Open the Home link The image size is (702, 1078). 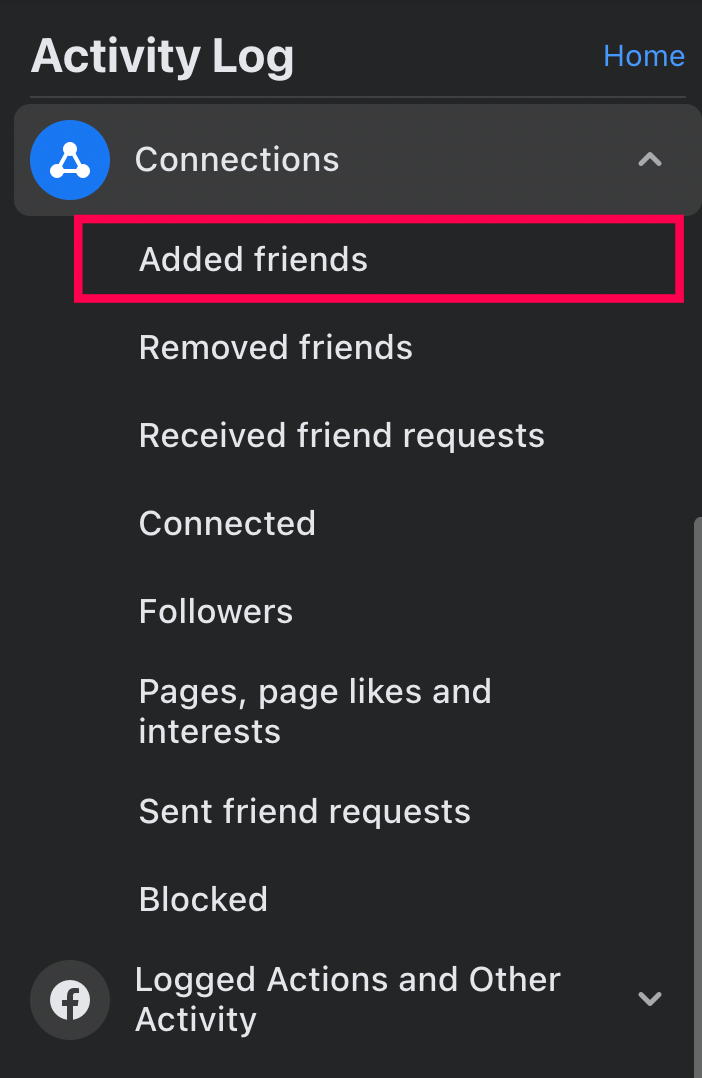644,56
